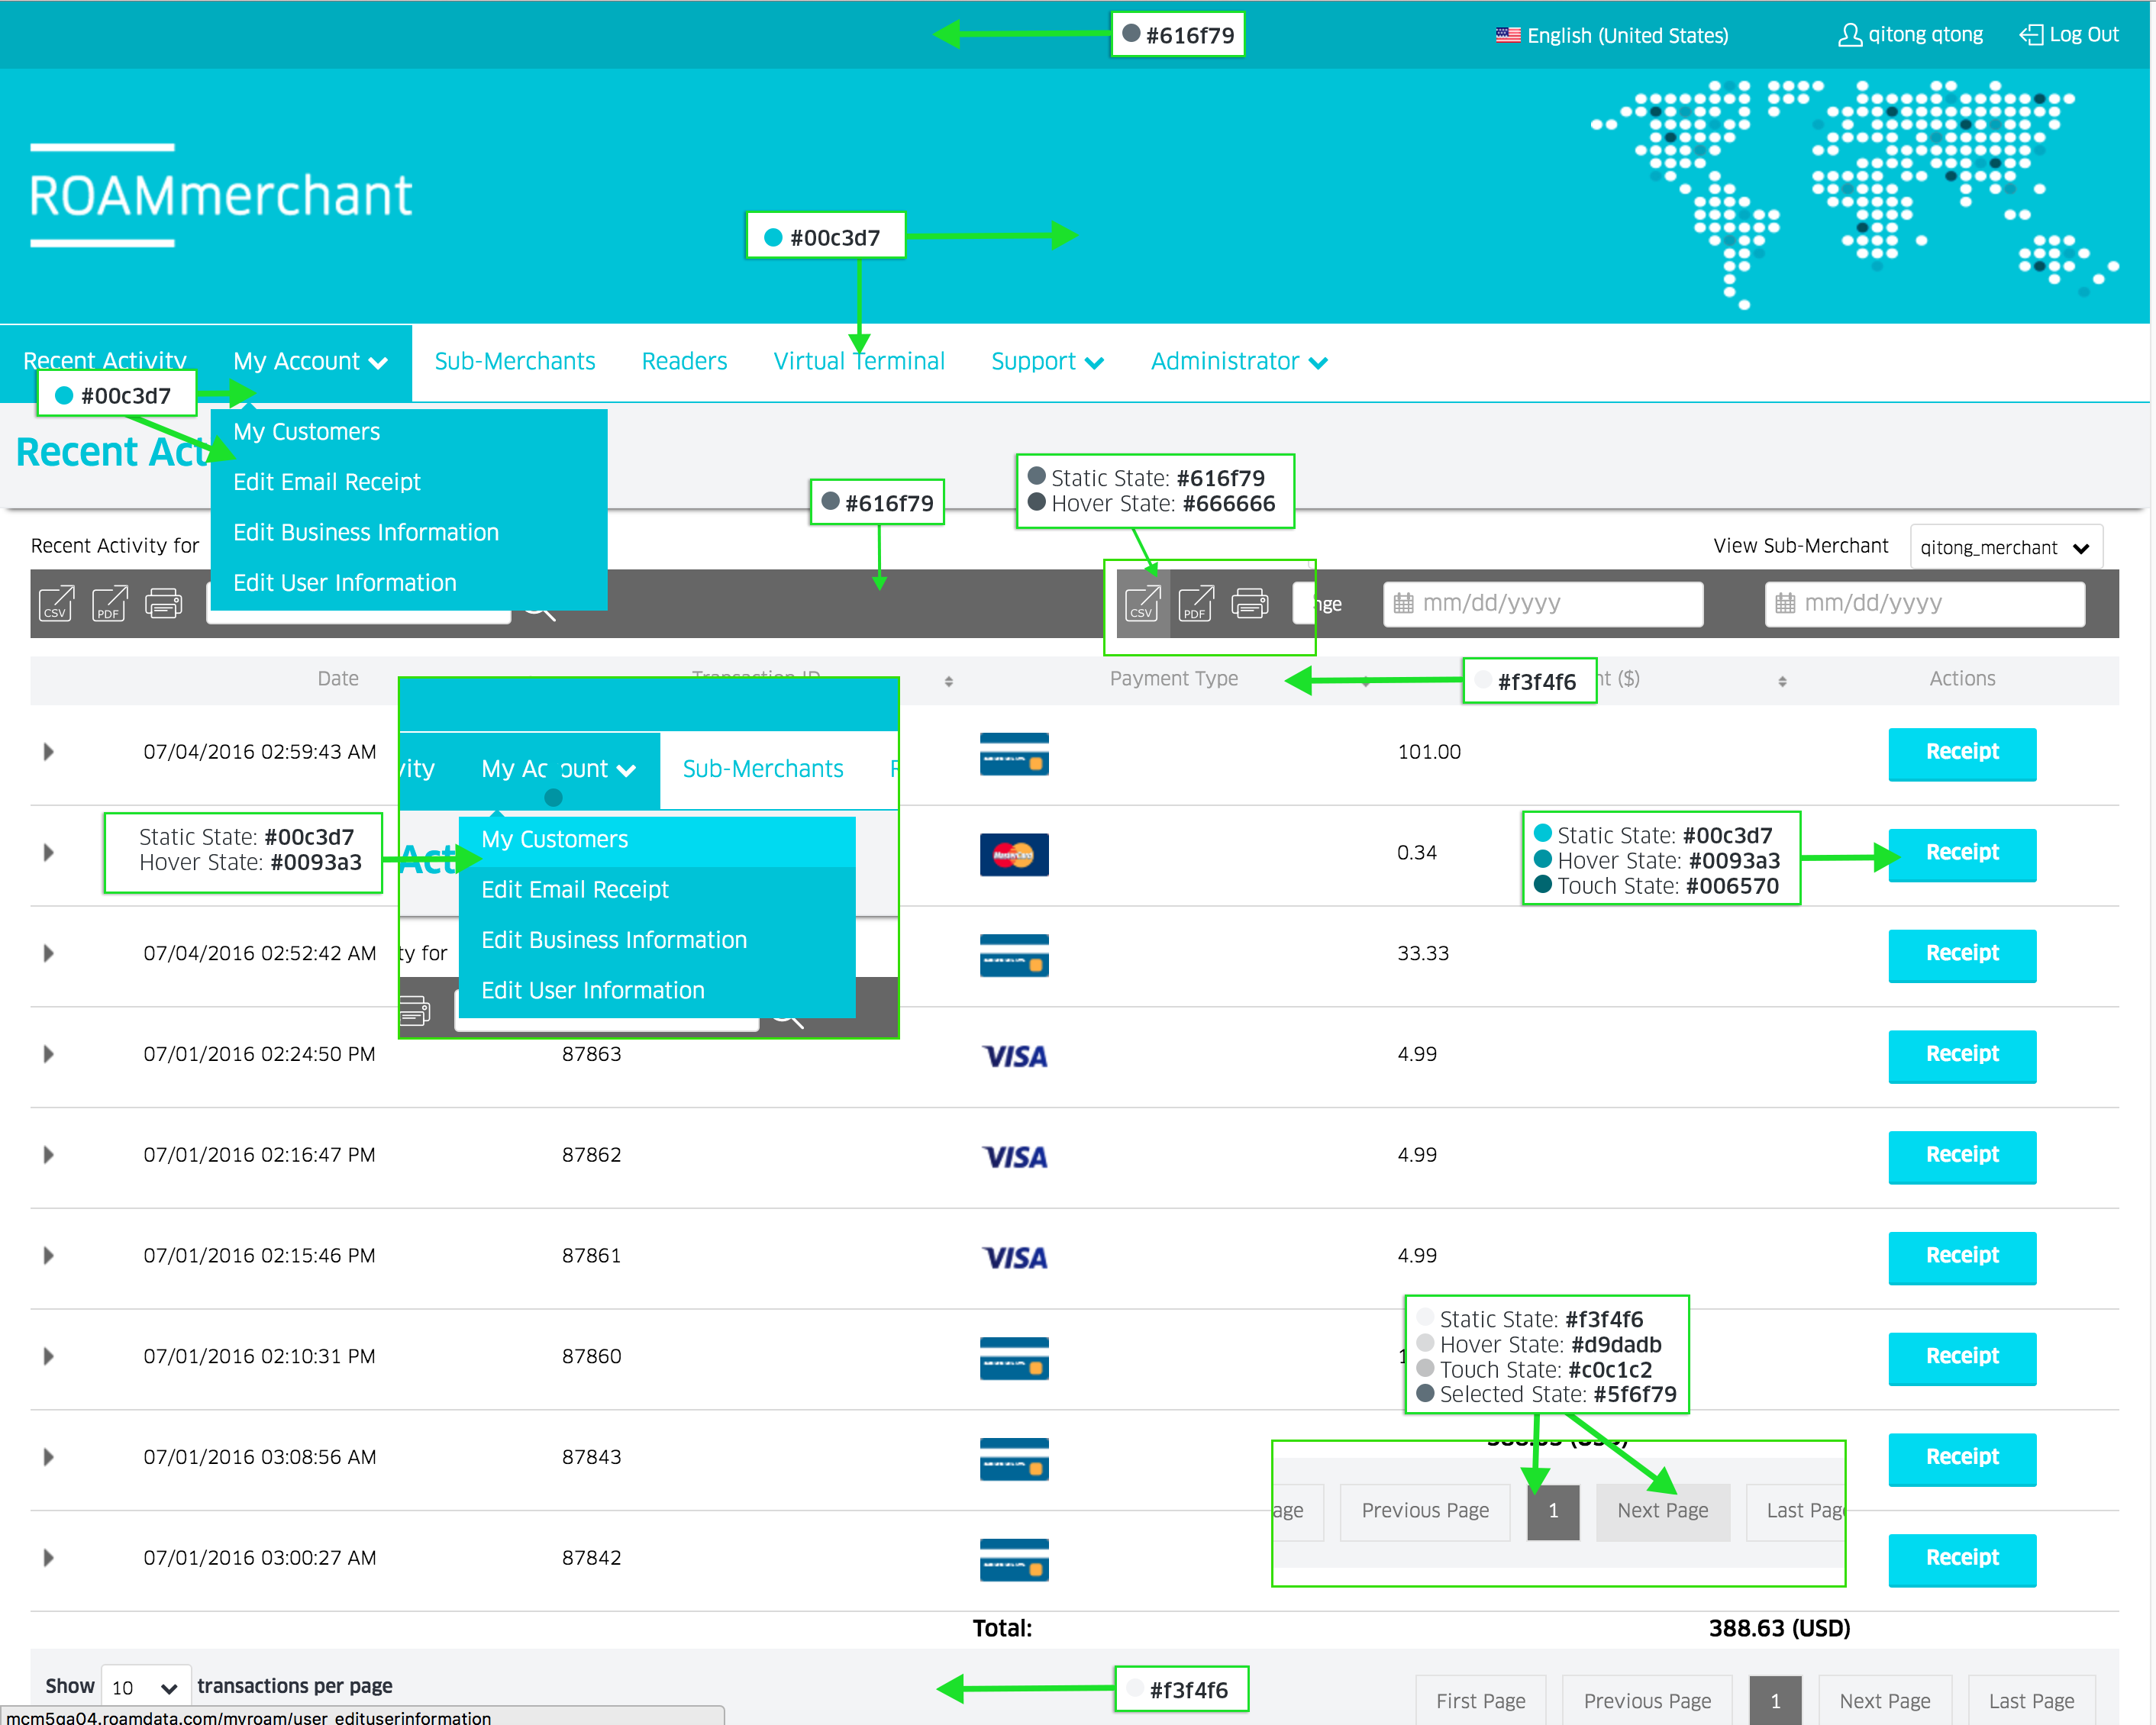
Task: Click the total 388.63 (USD)
Action: click(1779, 1628)
